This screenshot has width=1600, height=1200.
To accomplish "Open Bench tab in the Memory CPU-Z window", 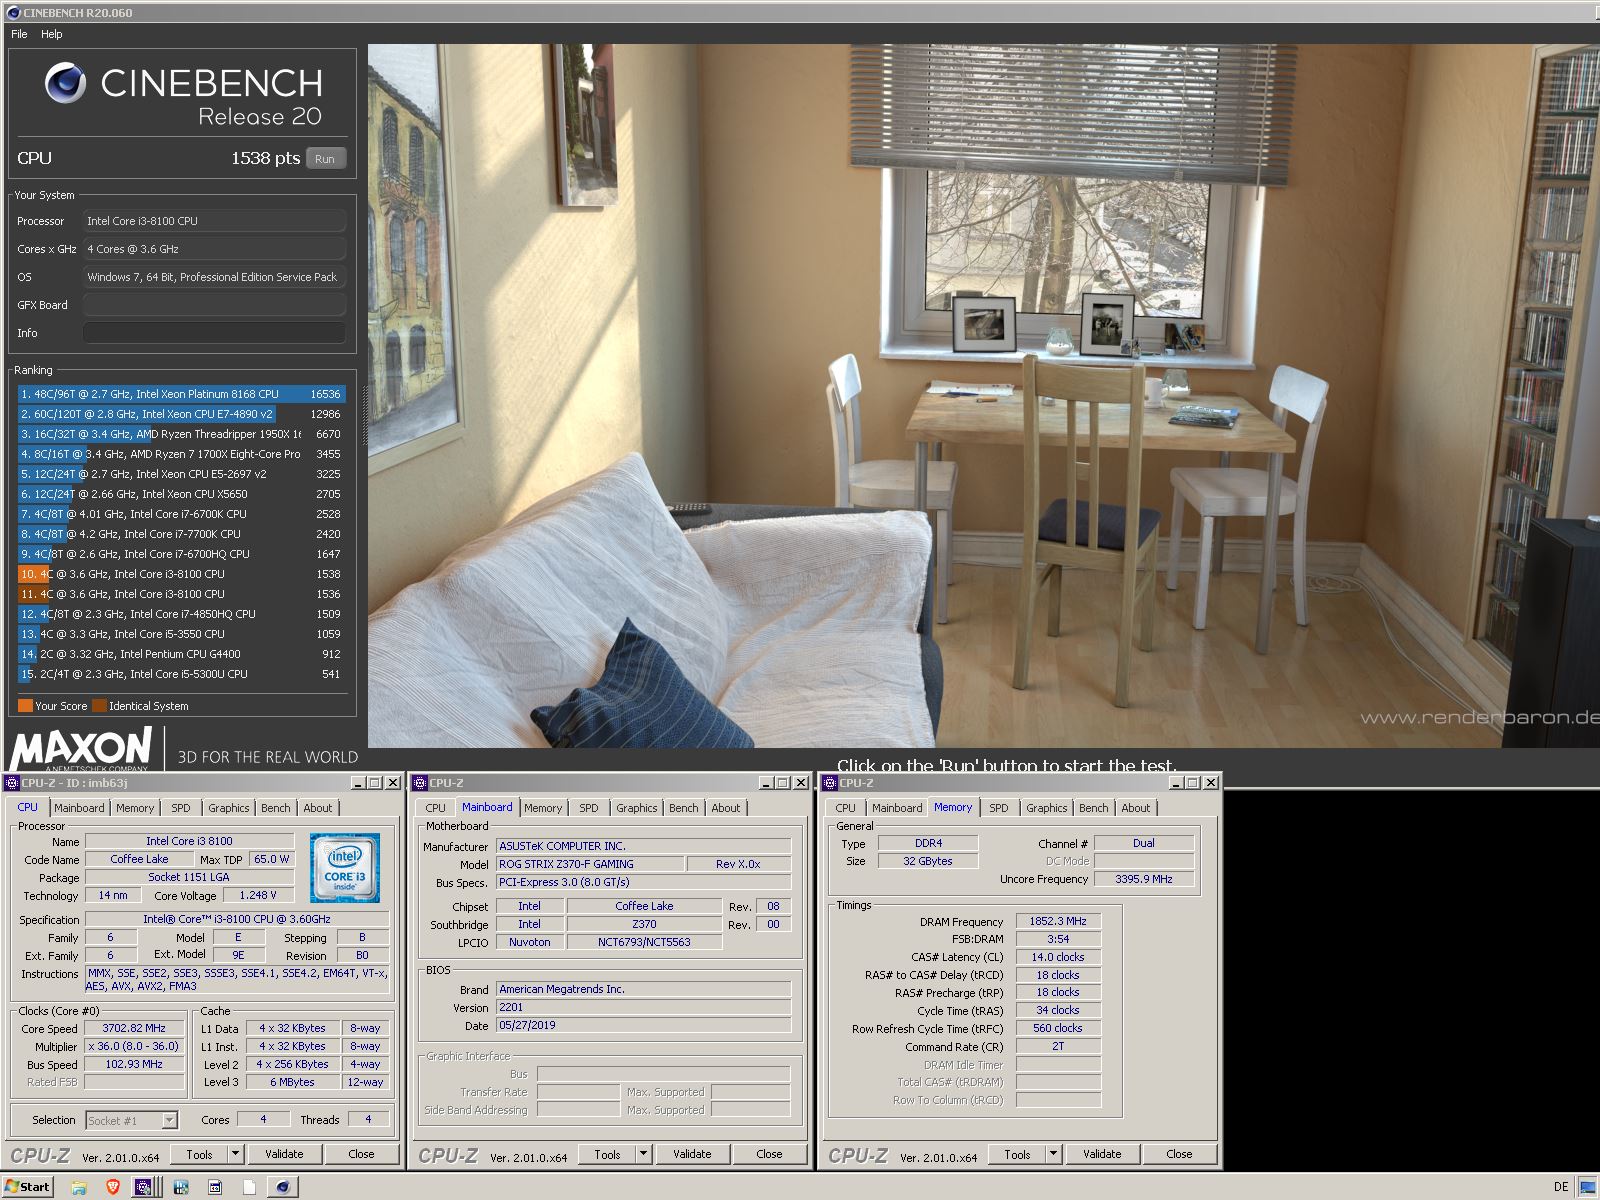I will click(x=1094, y=808).
